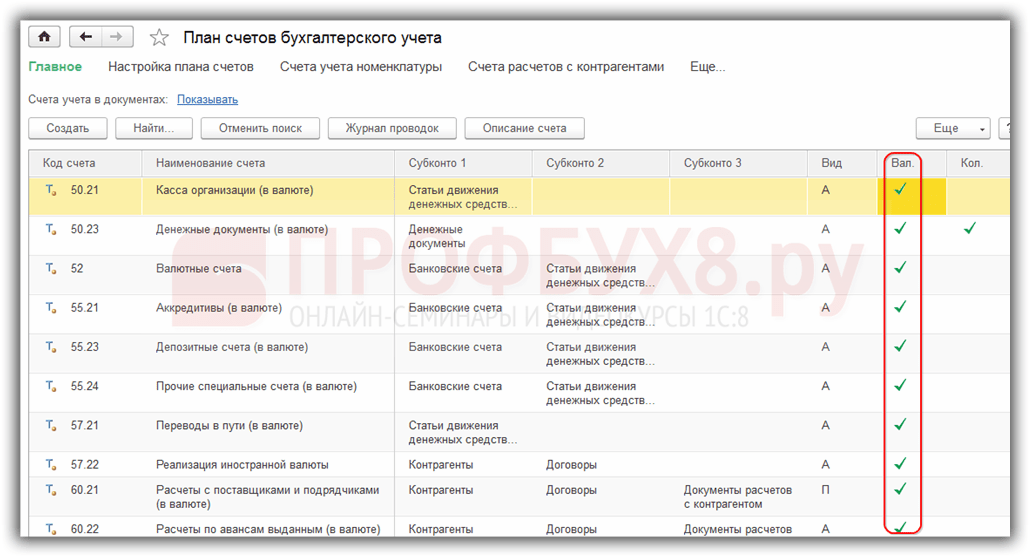Select account icon for row 60.21
Screen dimensions: 1030x557
click(51, 490)
